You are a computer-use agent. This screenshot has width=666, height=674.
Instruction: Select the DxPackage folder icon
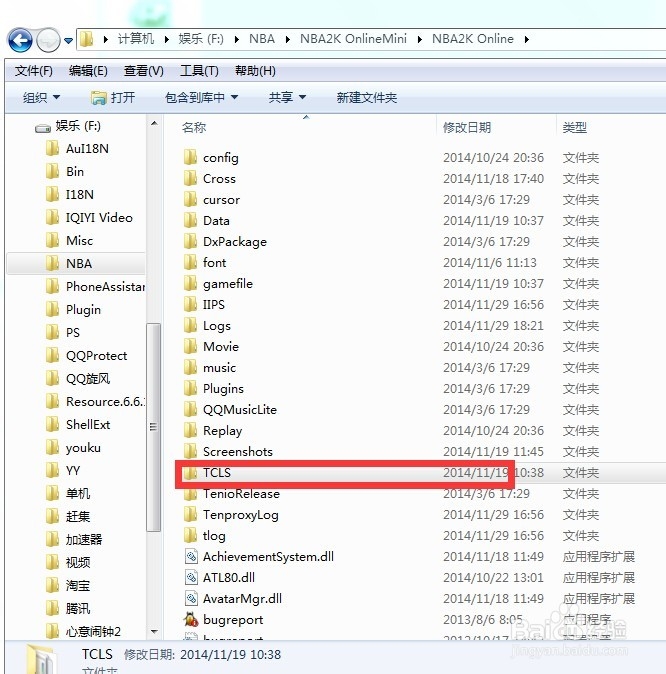(x=190, y=242)
